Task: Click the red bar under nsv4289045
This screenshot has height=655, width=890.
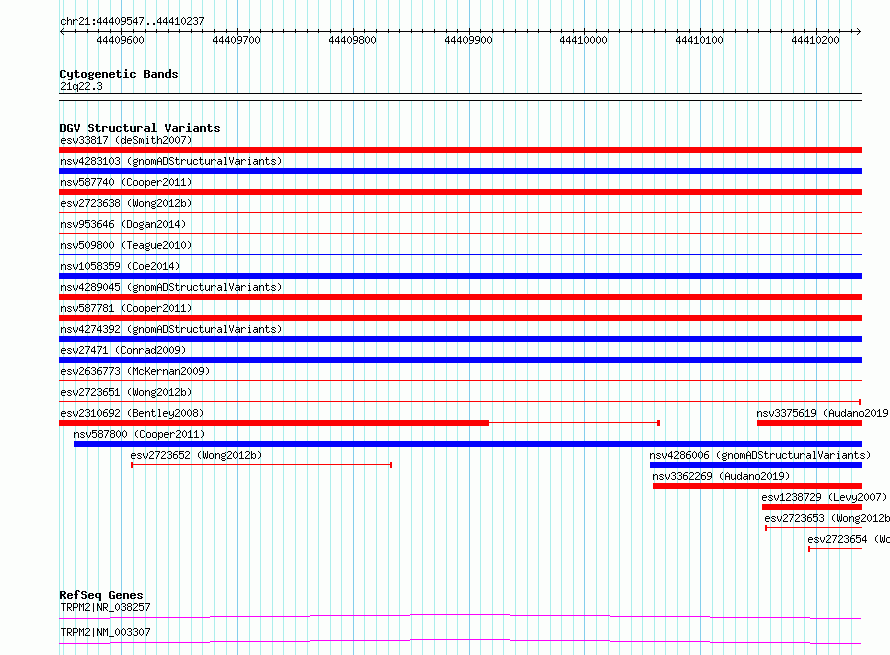Action: point(460,297)
